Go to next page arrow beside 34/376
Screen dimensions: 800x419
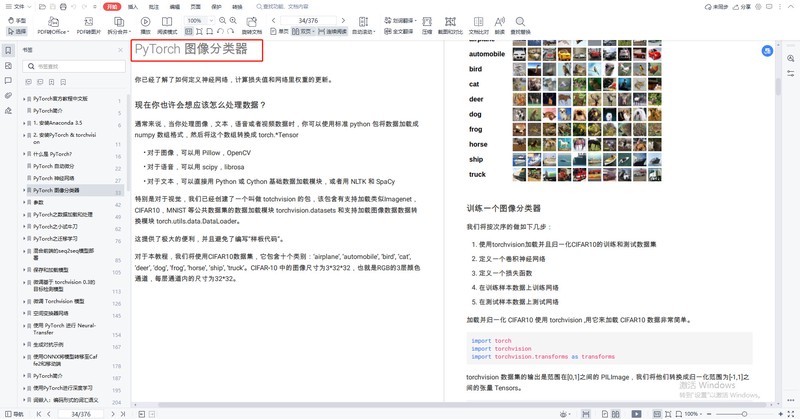pos(343,20)
